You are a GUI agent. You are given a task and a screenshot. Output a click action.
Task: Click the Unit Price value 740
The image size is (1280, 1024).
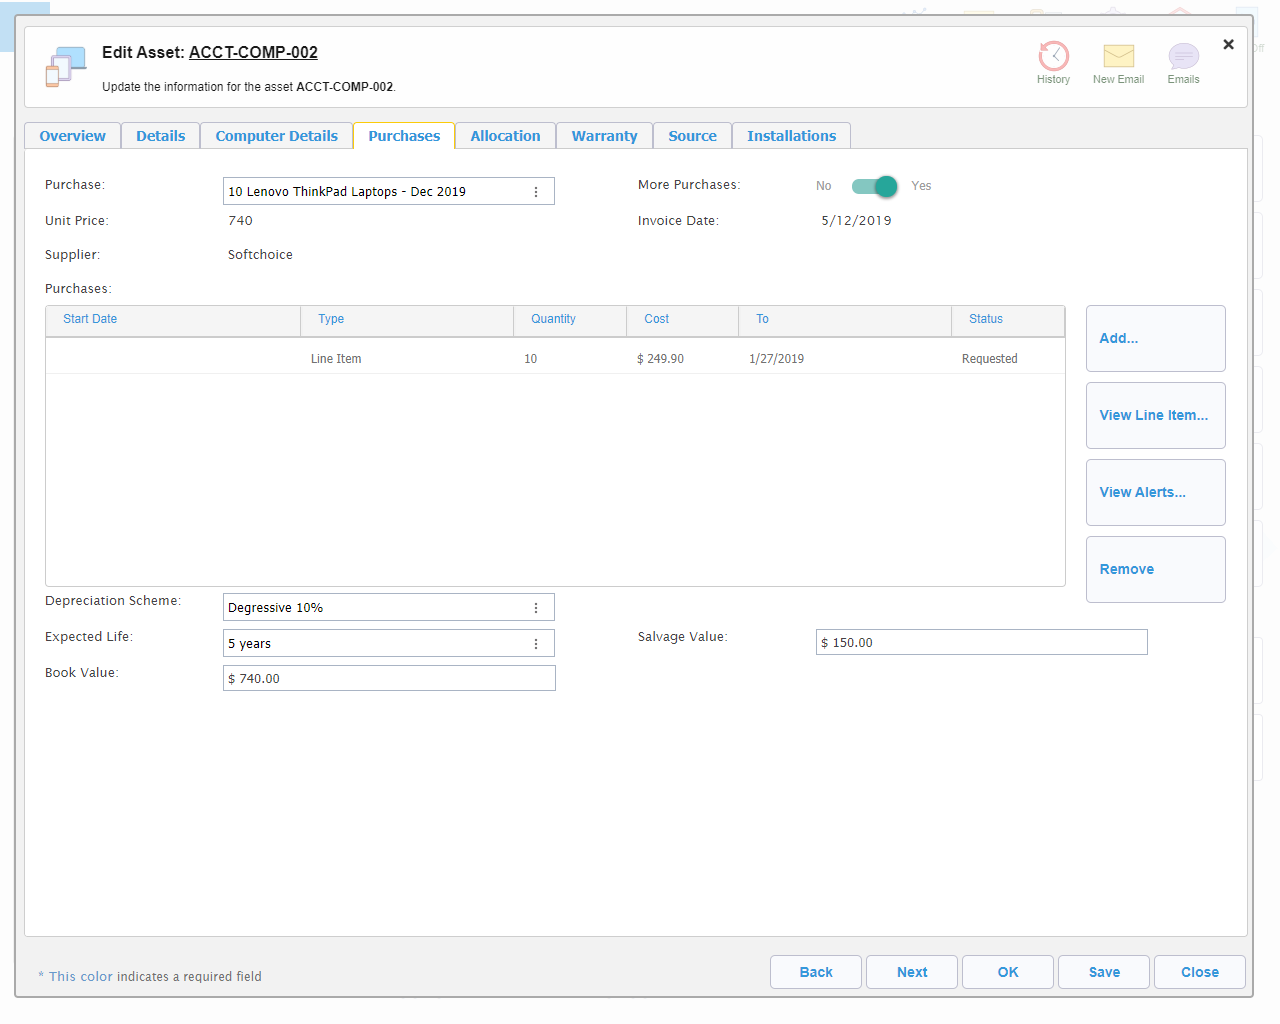pos(240,221)
